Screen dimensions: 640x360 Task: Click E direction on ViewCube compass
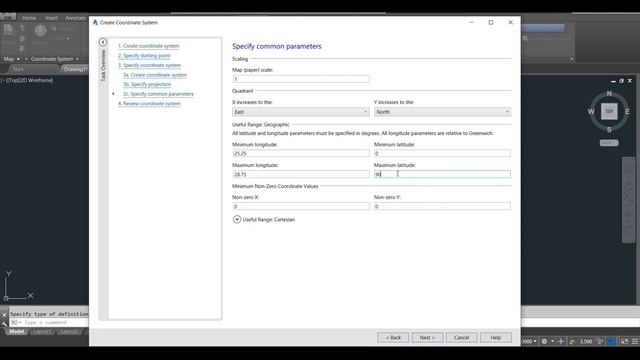[627, 111]
